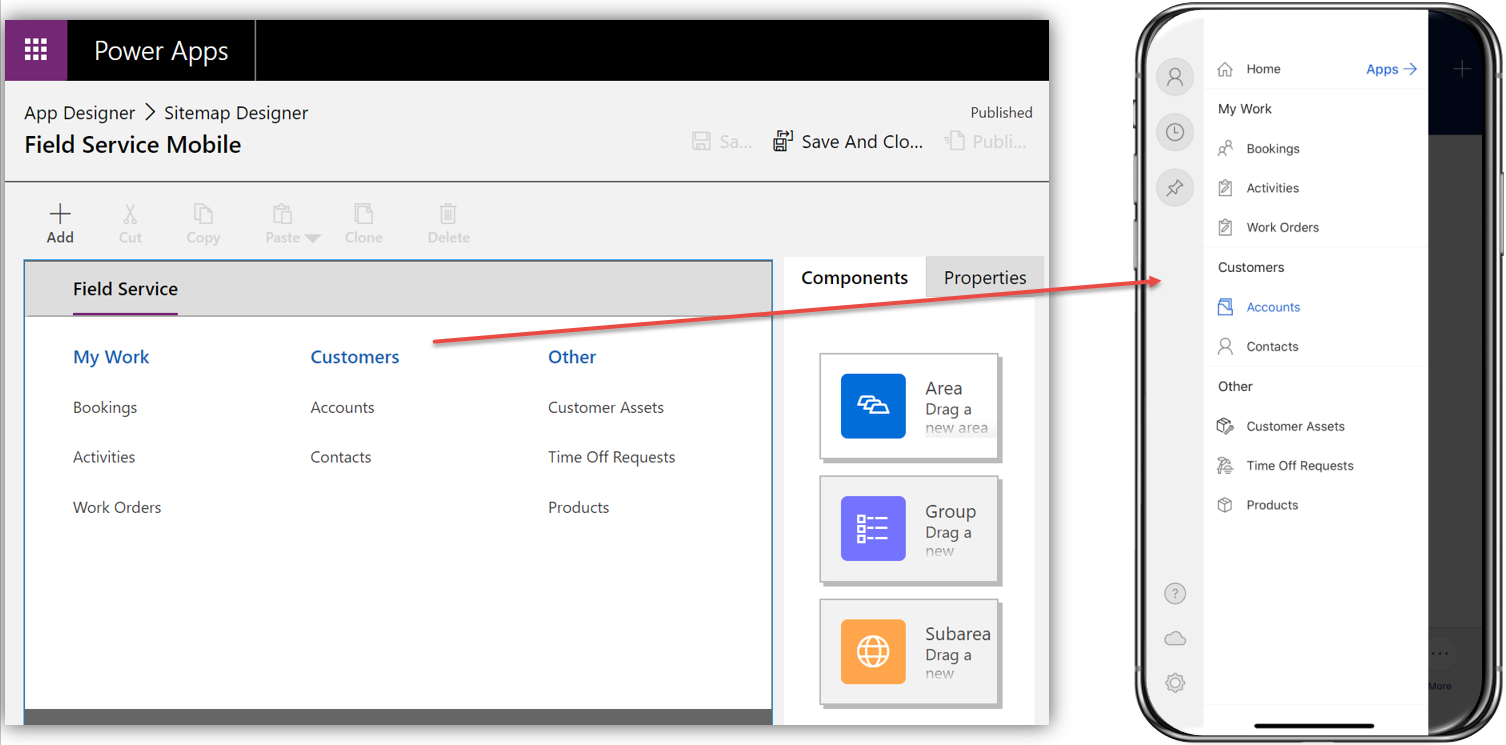The width and height of the screenshot is (1506, 745).
Task: Switch to the Components tab
Action: 855,278
